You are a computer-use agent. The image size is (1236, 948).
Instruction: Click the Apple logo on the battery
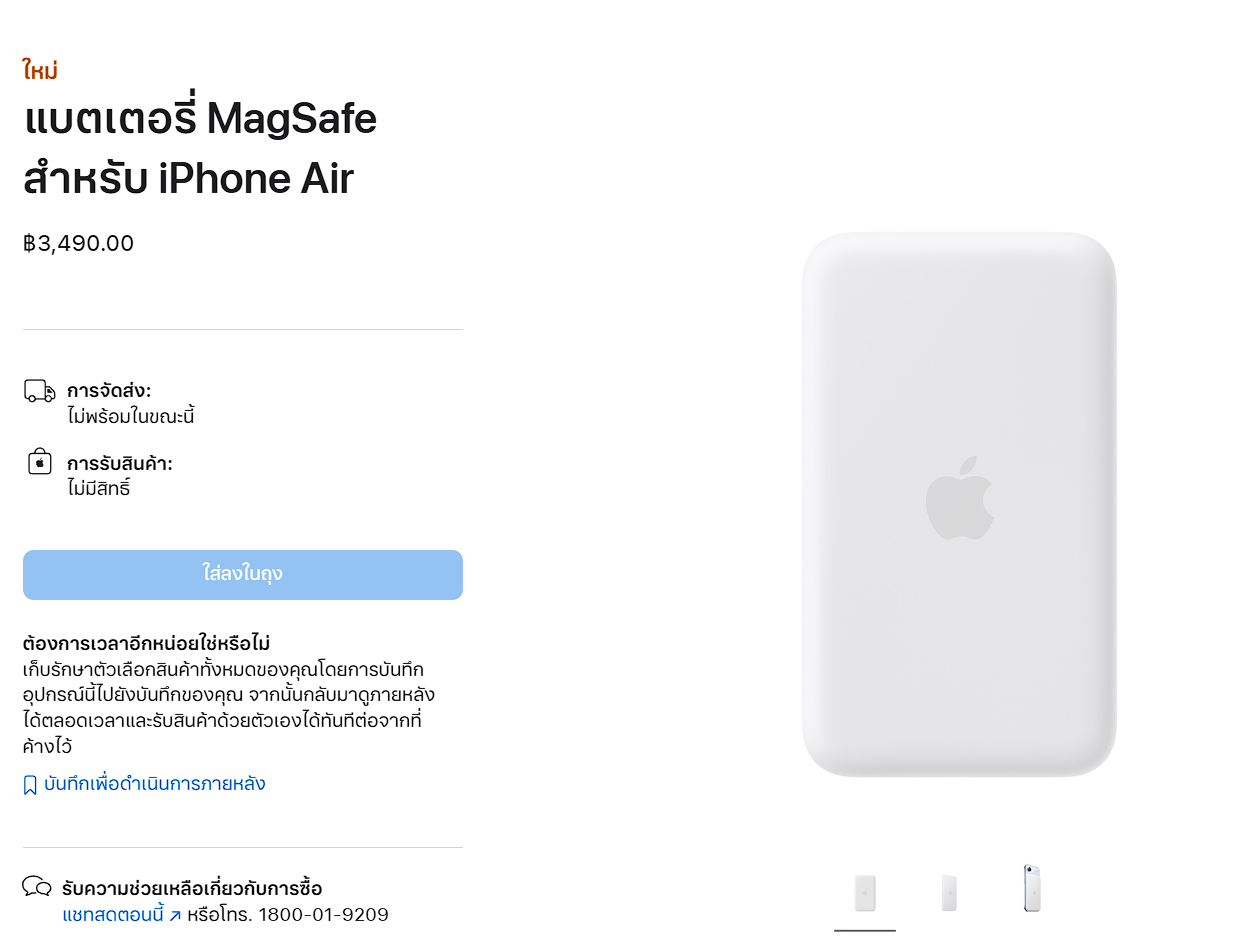coord(959,499)
